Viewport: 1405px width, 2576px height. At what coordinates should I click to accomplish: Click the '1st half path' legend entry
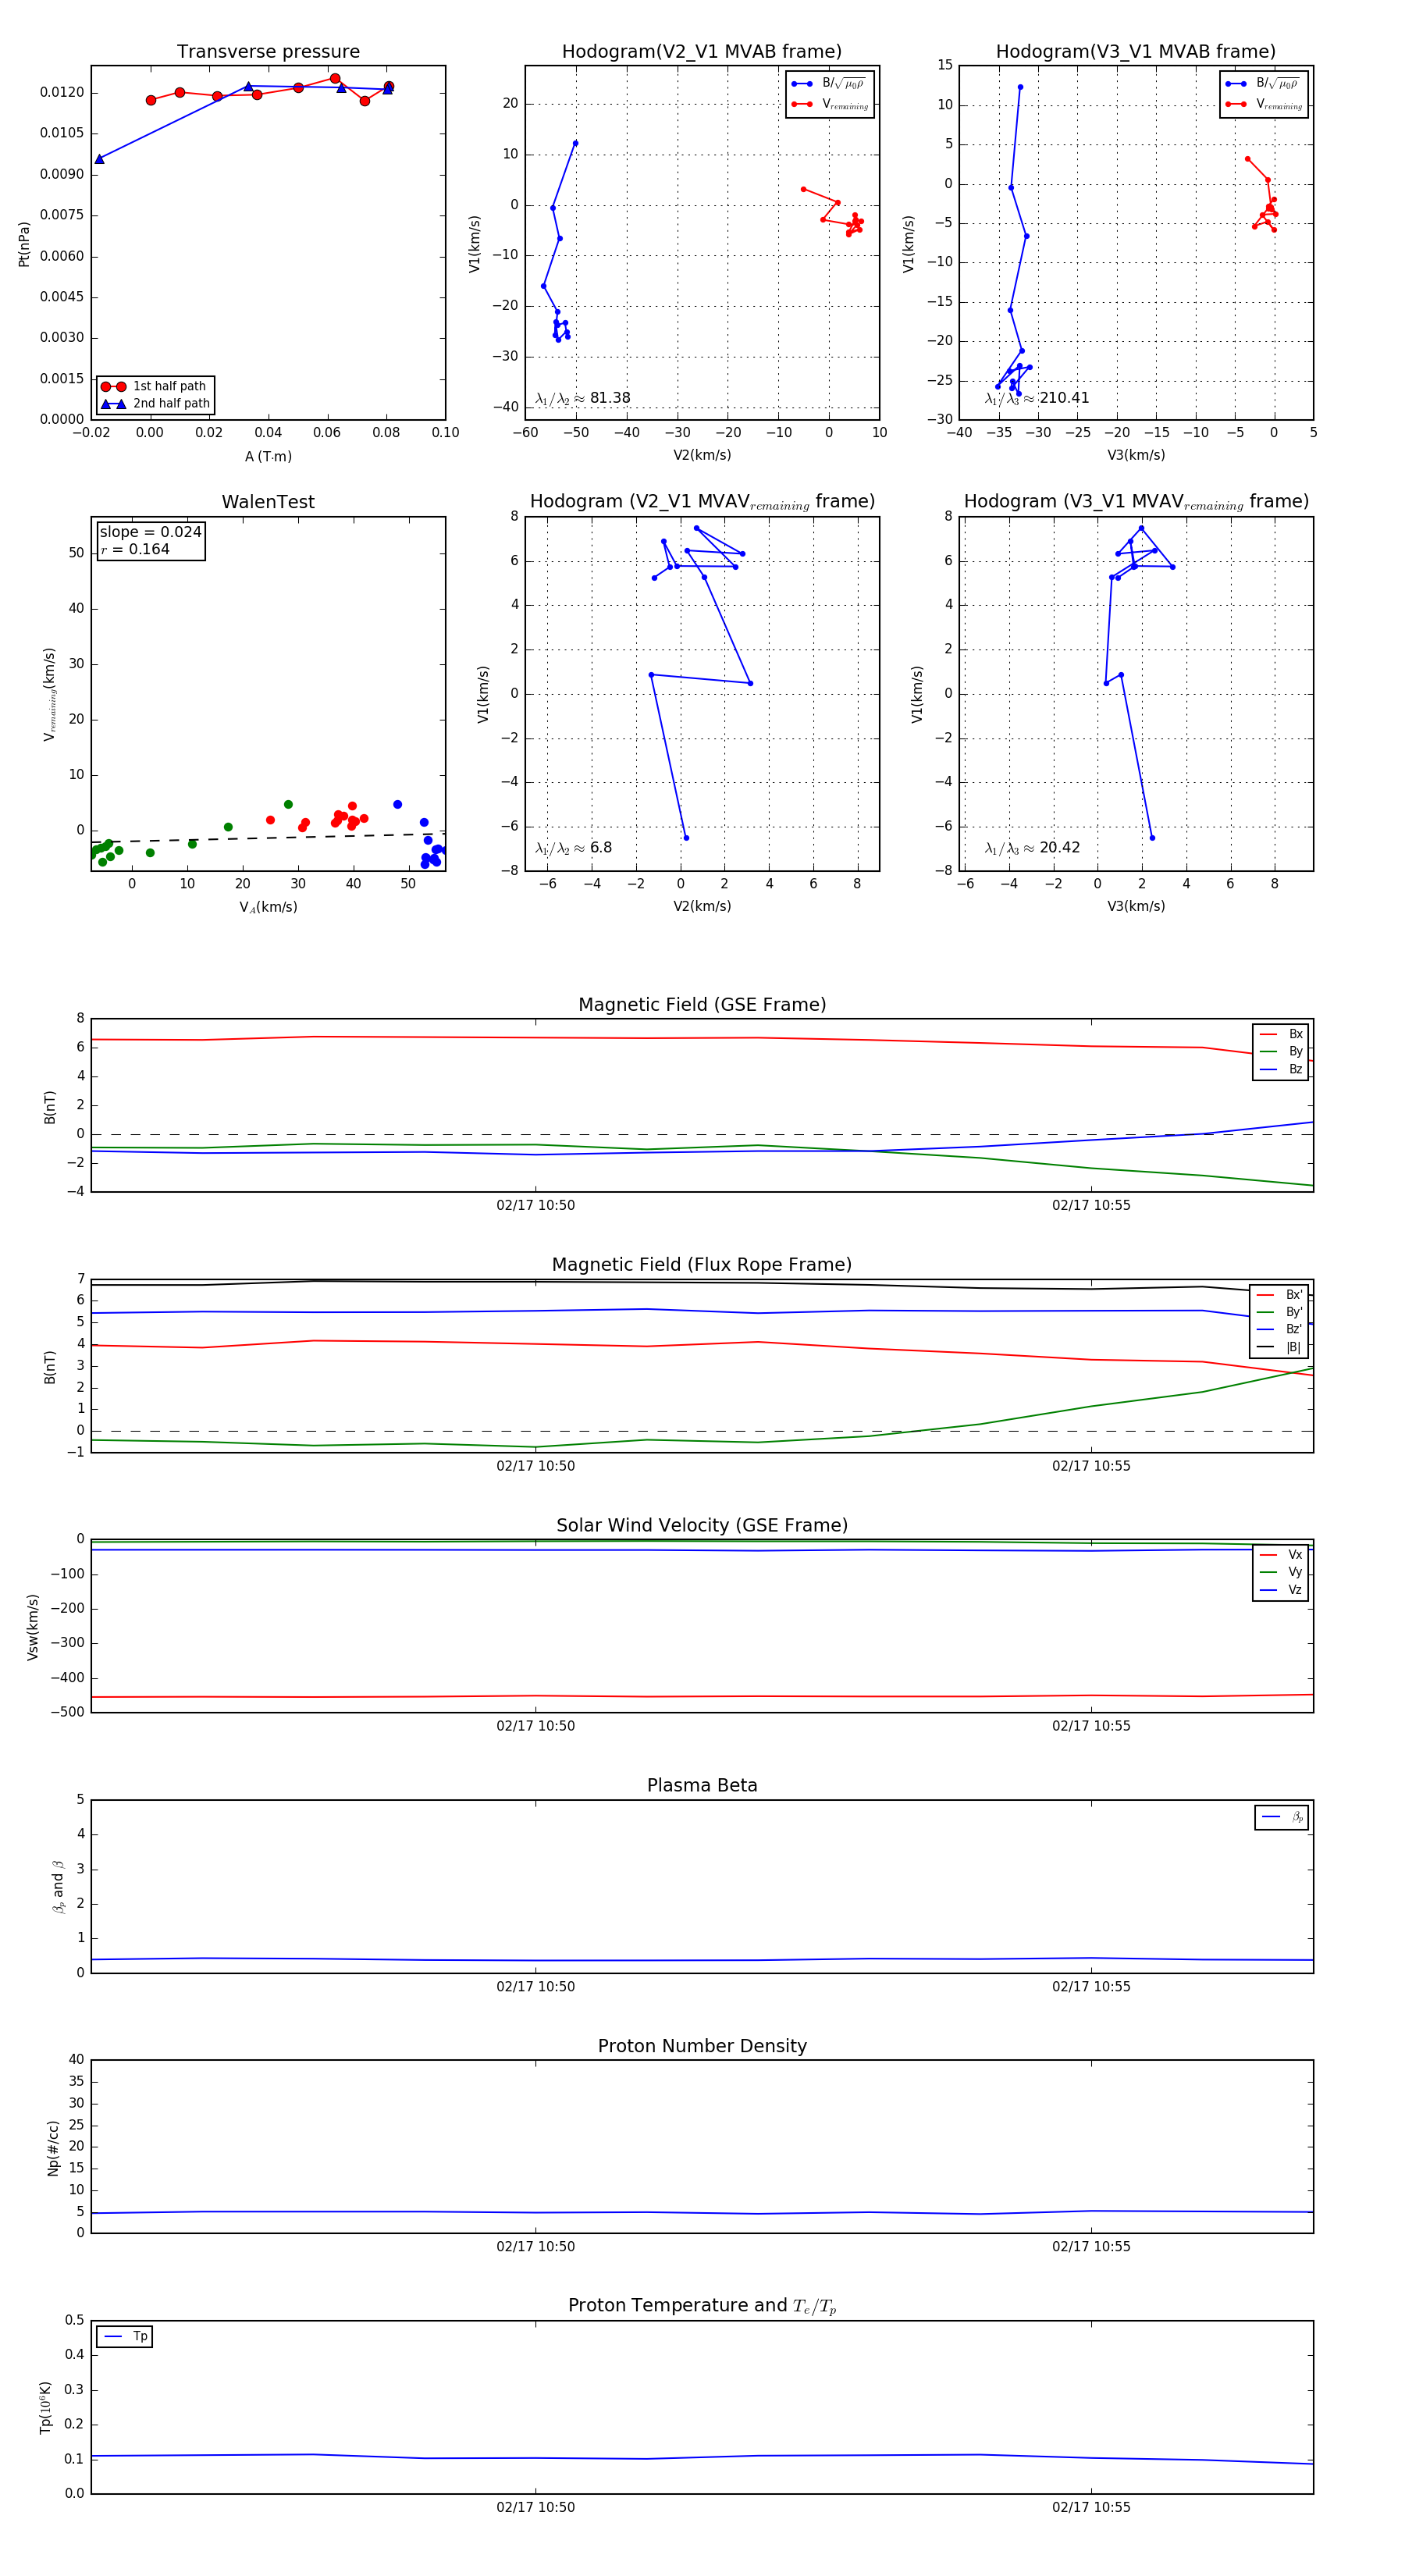point(155,386)
